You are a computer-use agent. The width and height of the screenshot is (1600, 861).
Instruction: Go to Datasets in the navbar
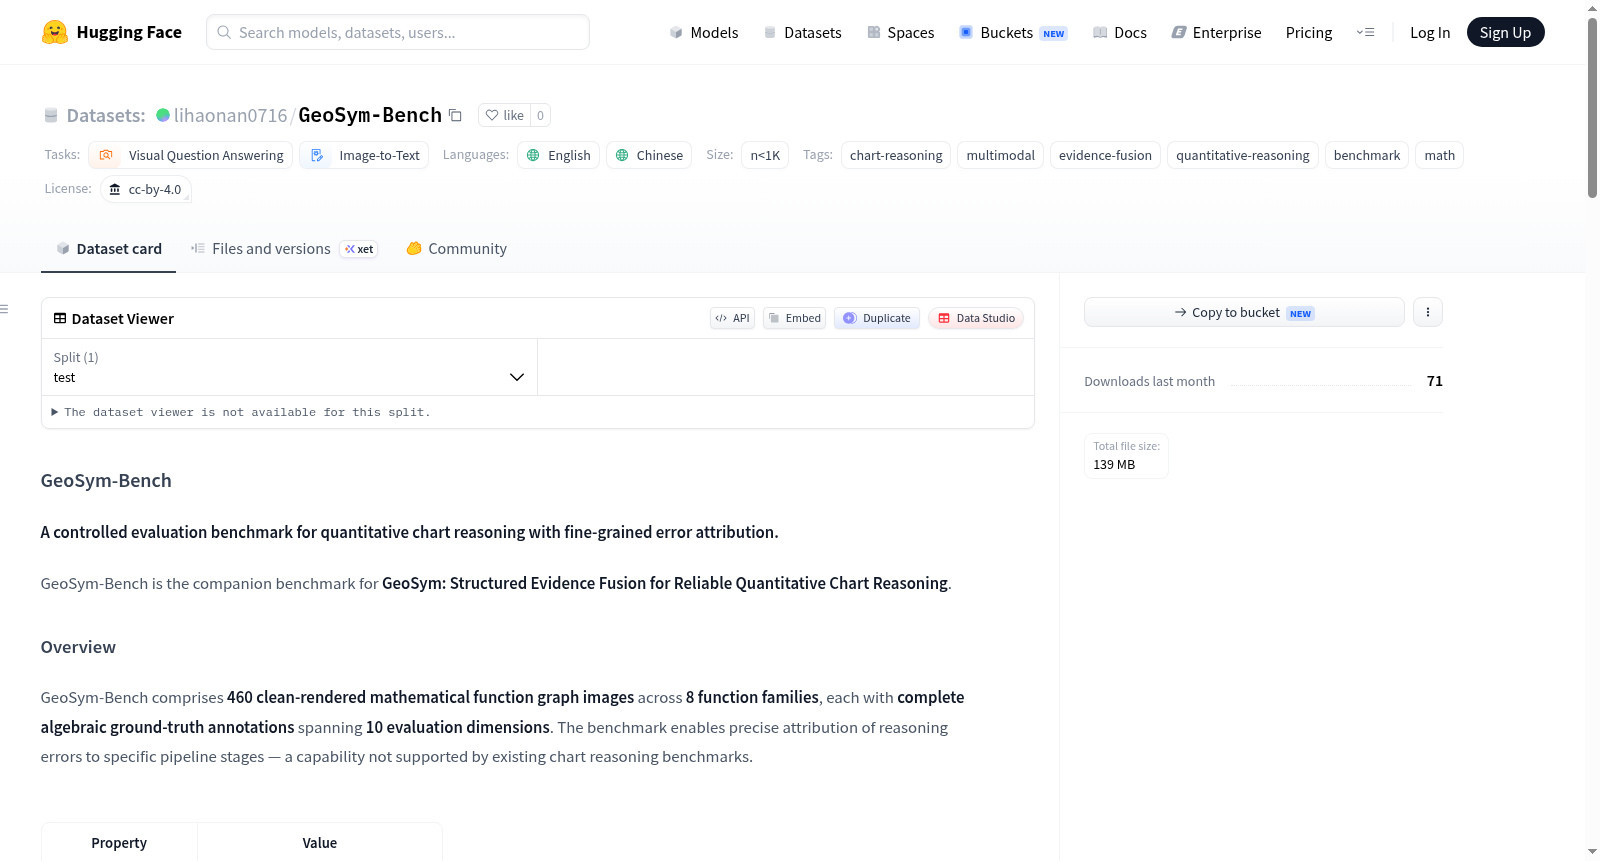(802, 33)
